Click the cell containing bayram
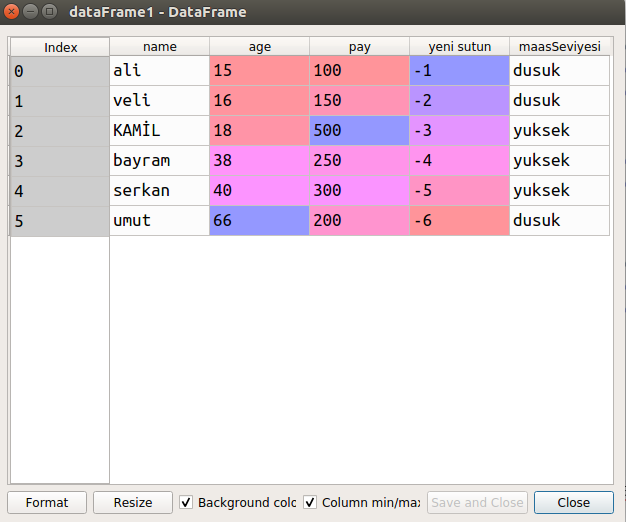 160,160
